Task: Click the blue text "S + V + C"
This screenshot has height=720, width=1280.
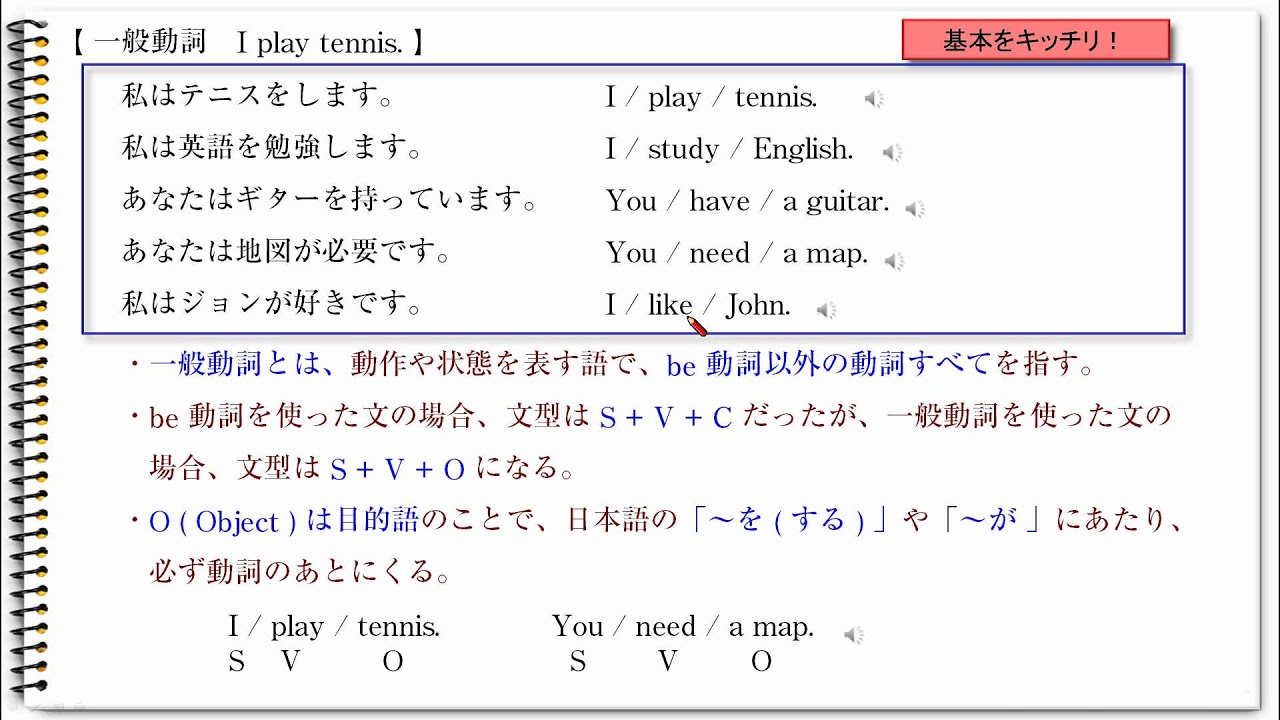Action: 666,418
